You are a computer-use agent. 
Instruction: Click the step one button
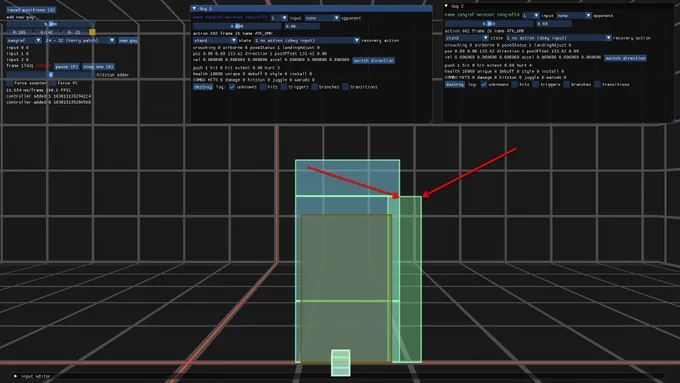(98, 67)
